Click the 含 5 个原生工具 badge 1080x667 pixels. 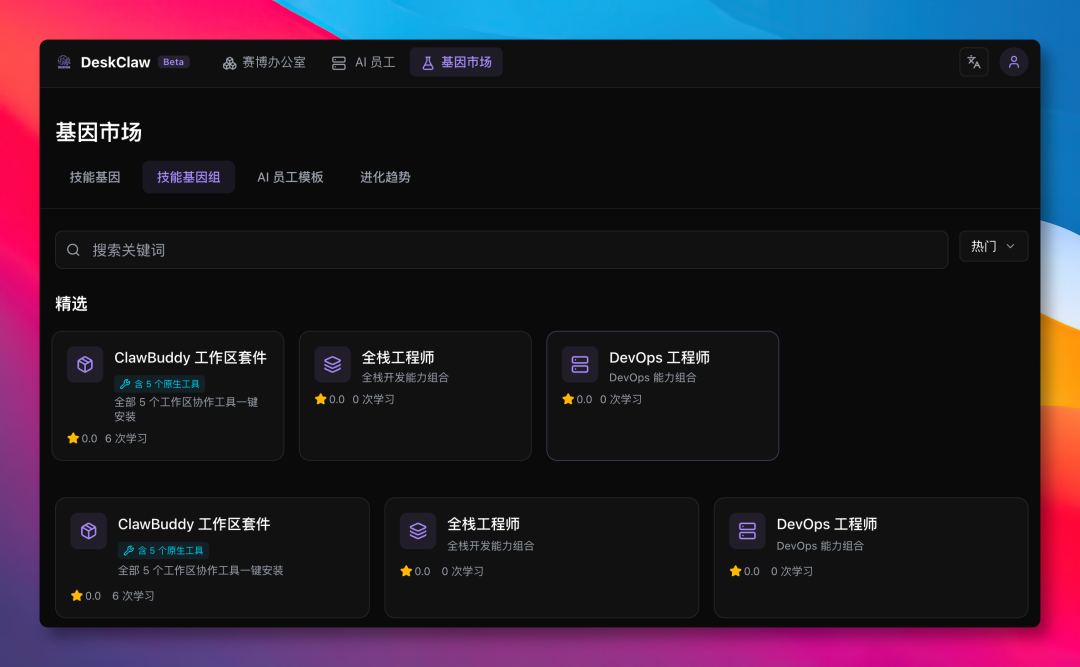click(158, 383)
